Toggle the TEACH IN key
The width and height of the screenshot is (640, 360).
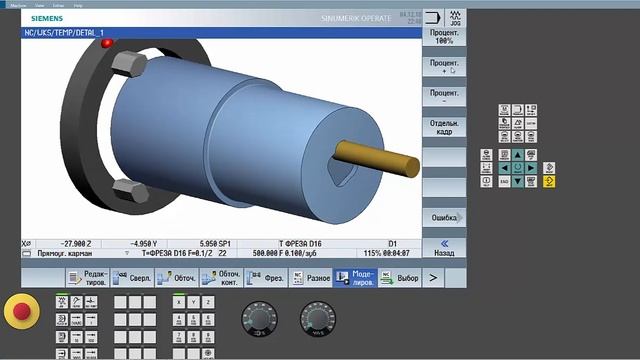tap(62, 320)
